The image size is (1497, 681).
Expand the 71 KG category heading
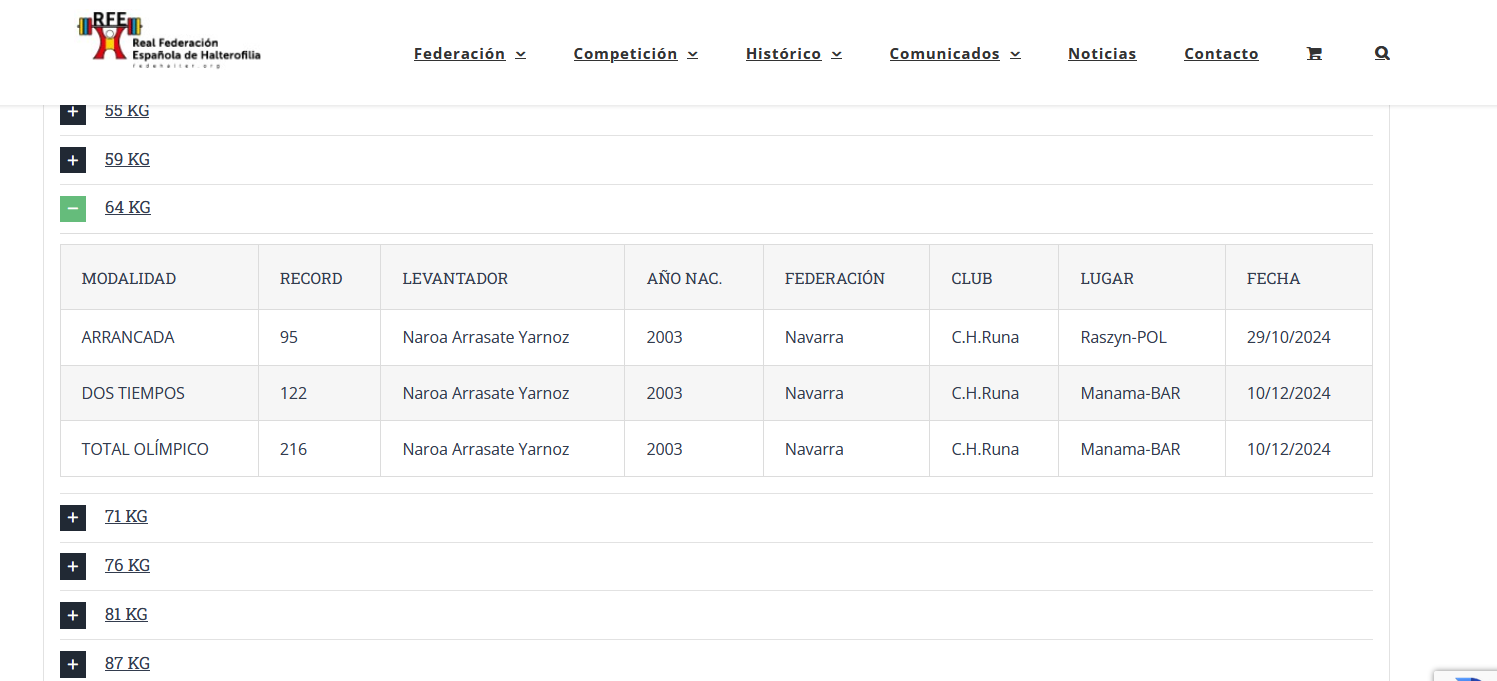click(126, 517)
